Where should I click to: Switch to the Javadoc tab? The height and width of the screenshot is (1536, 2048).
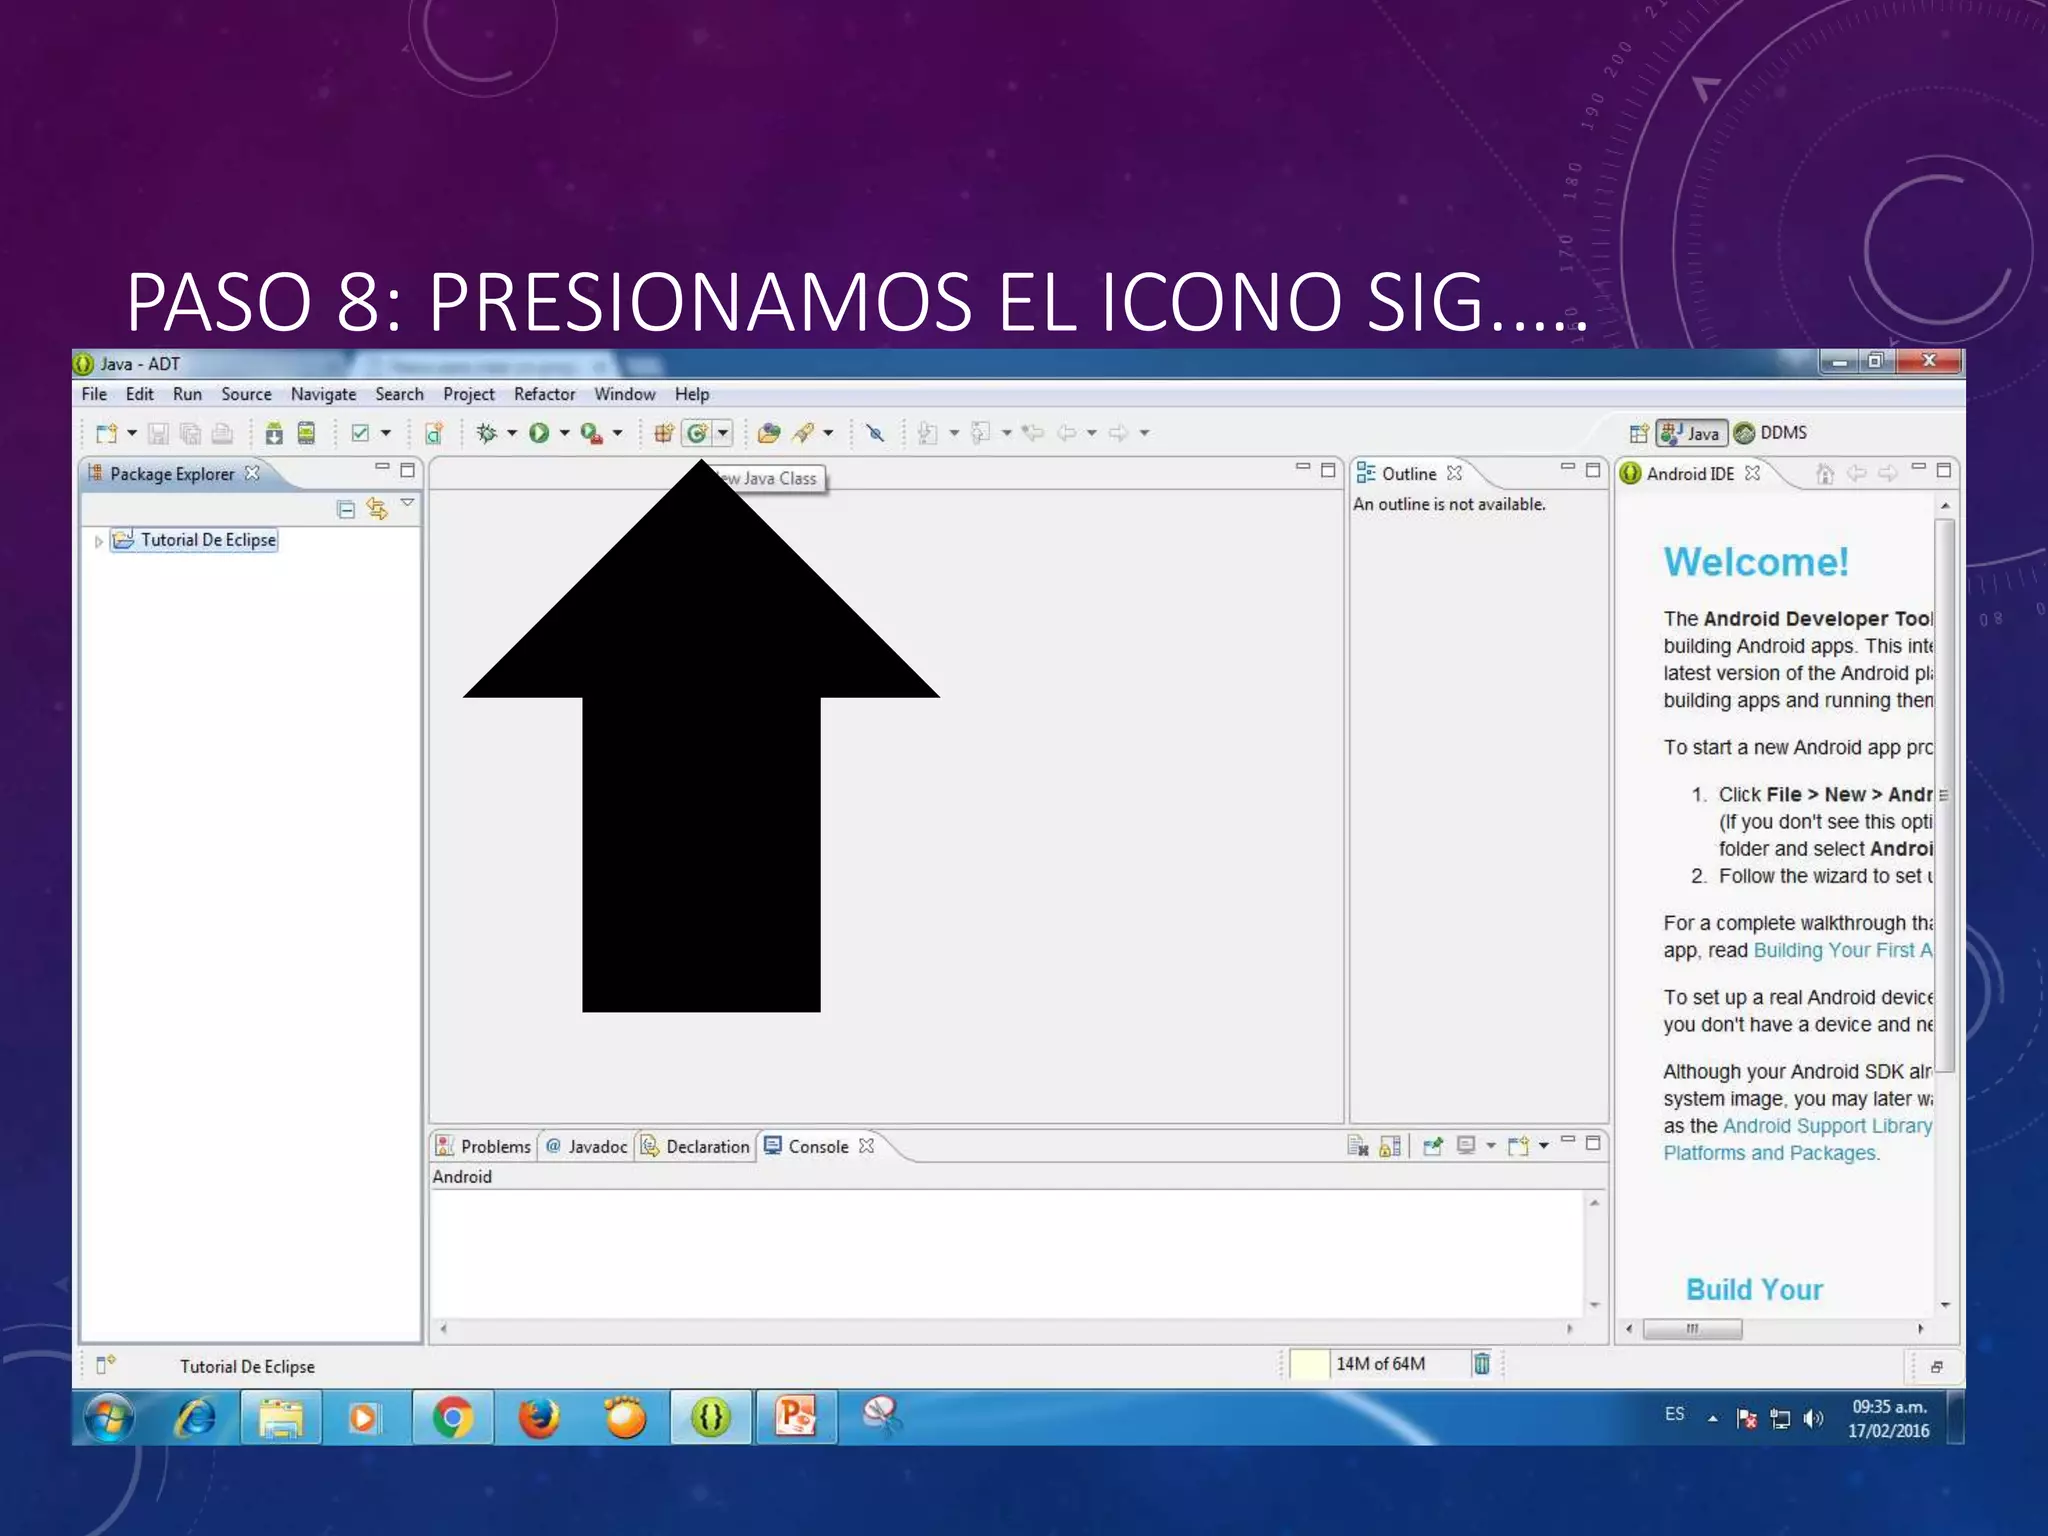pos(587,1146)
